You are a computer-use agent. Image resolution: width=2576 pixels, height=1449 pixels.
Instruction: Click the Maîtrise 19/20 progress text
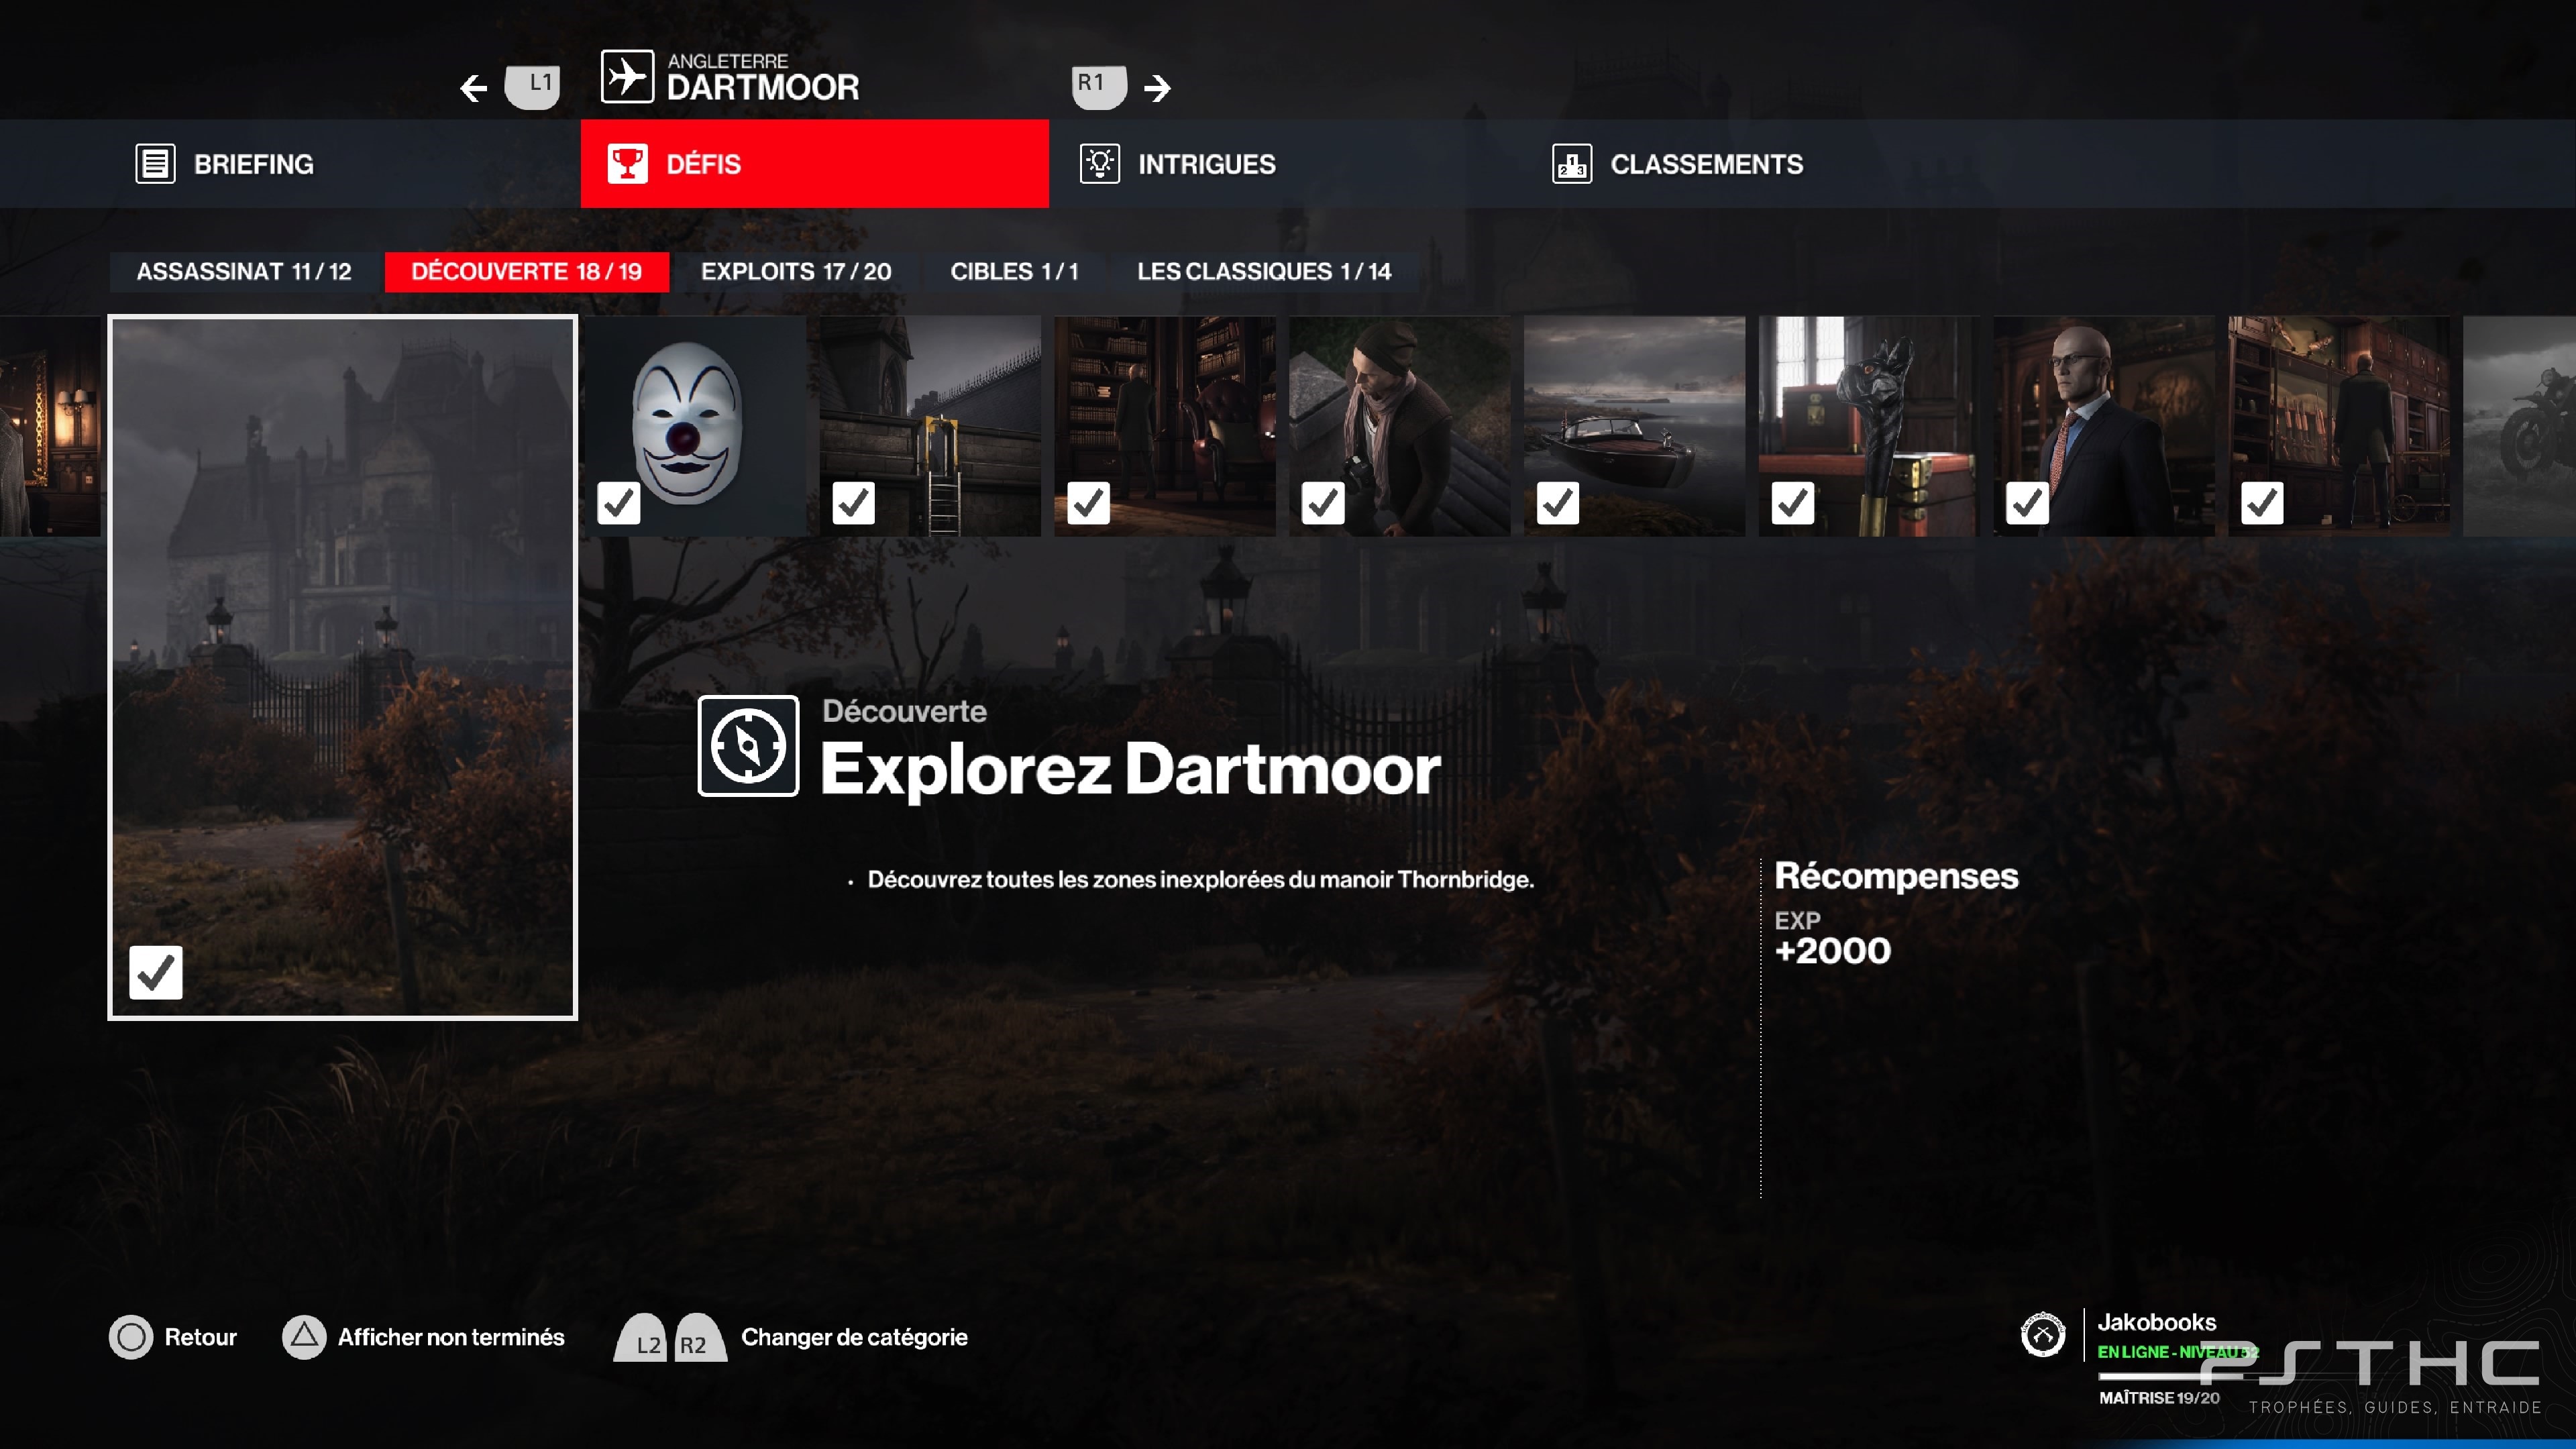tap(2159, 1397)
